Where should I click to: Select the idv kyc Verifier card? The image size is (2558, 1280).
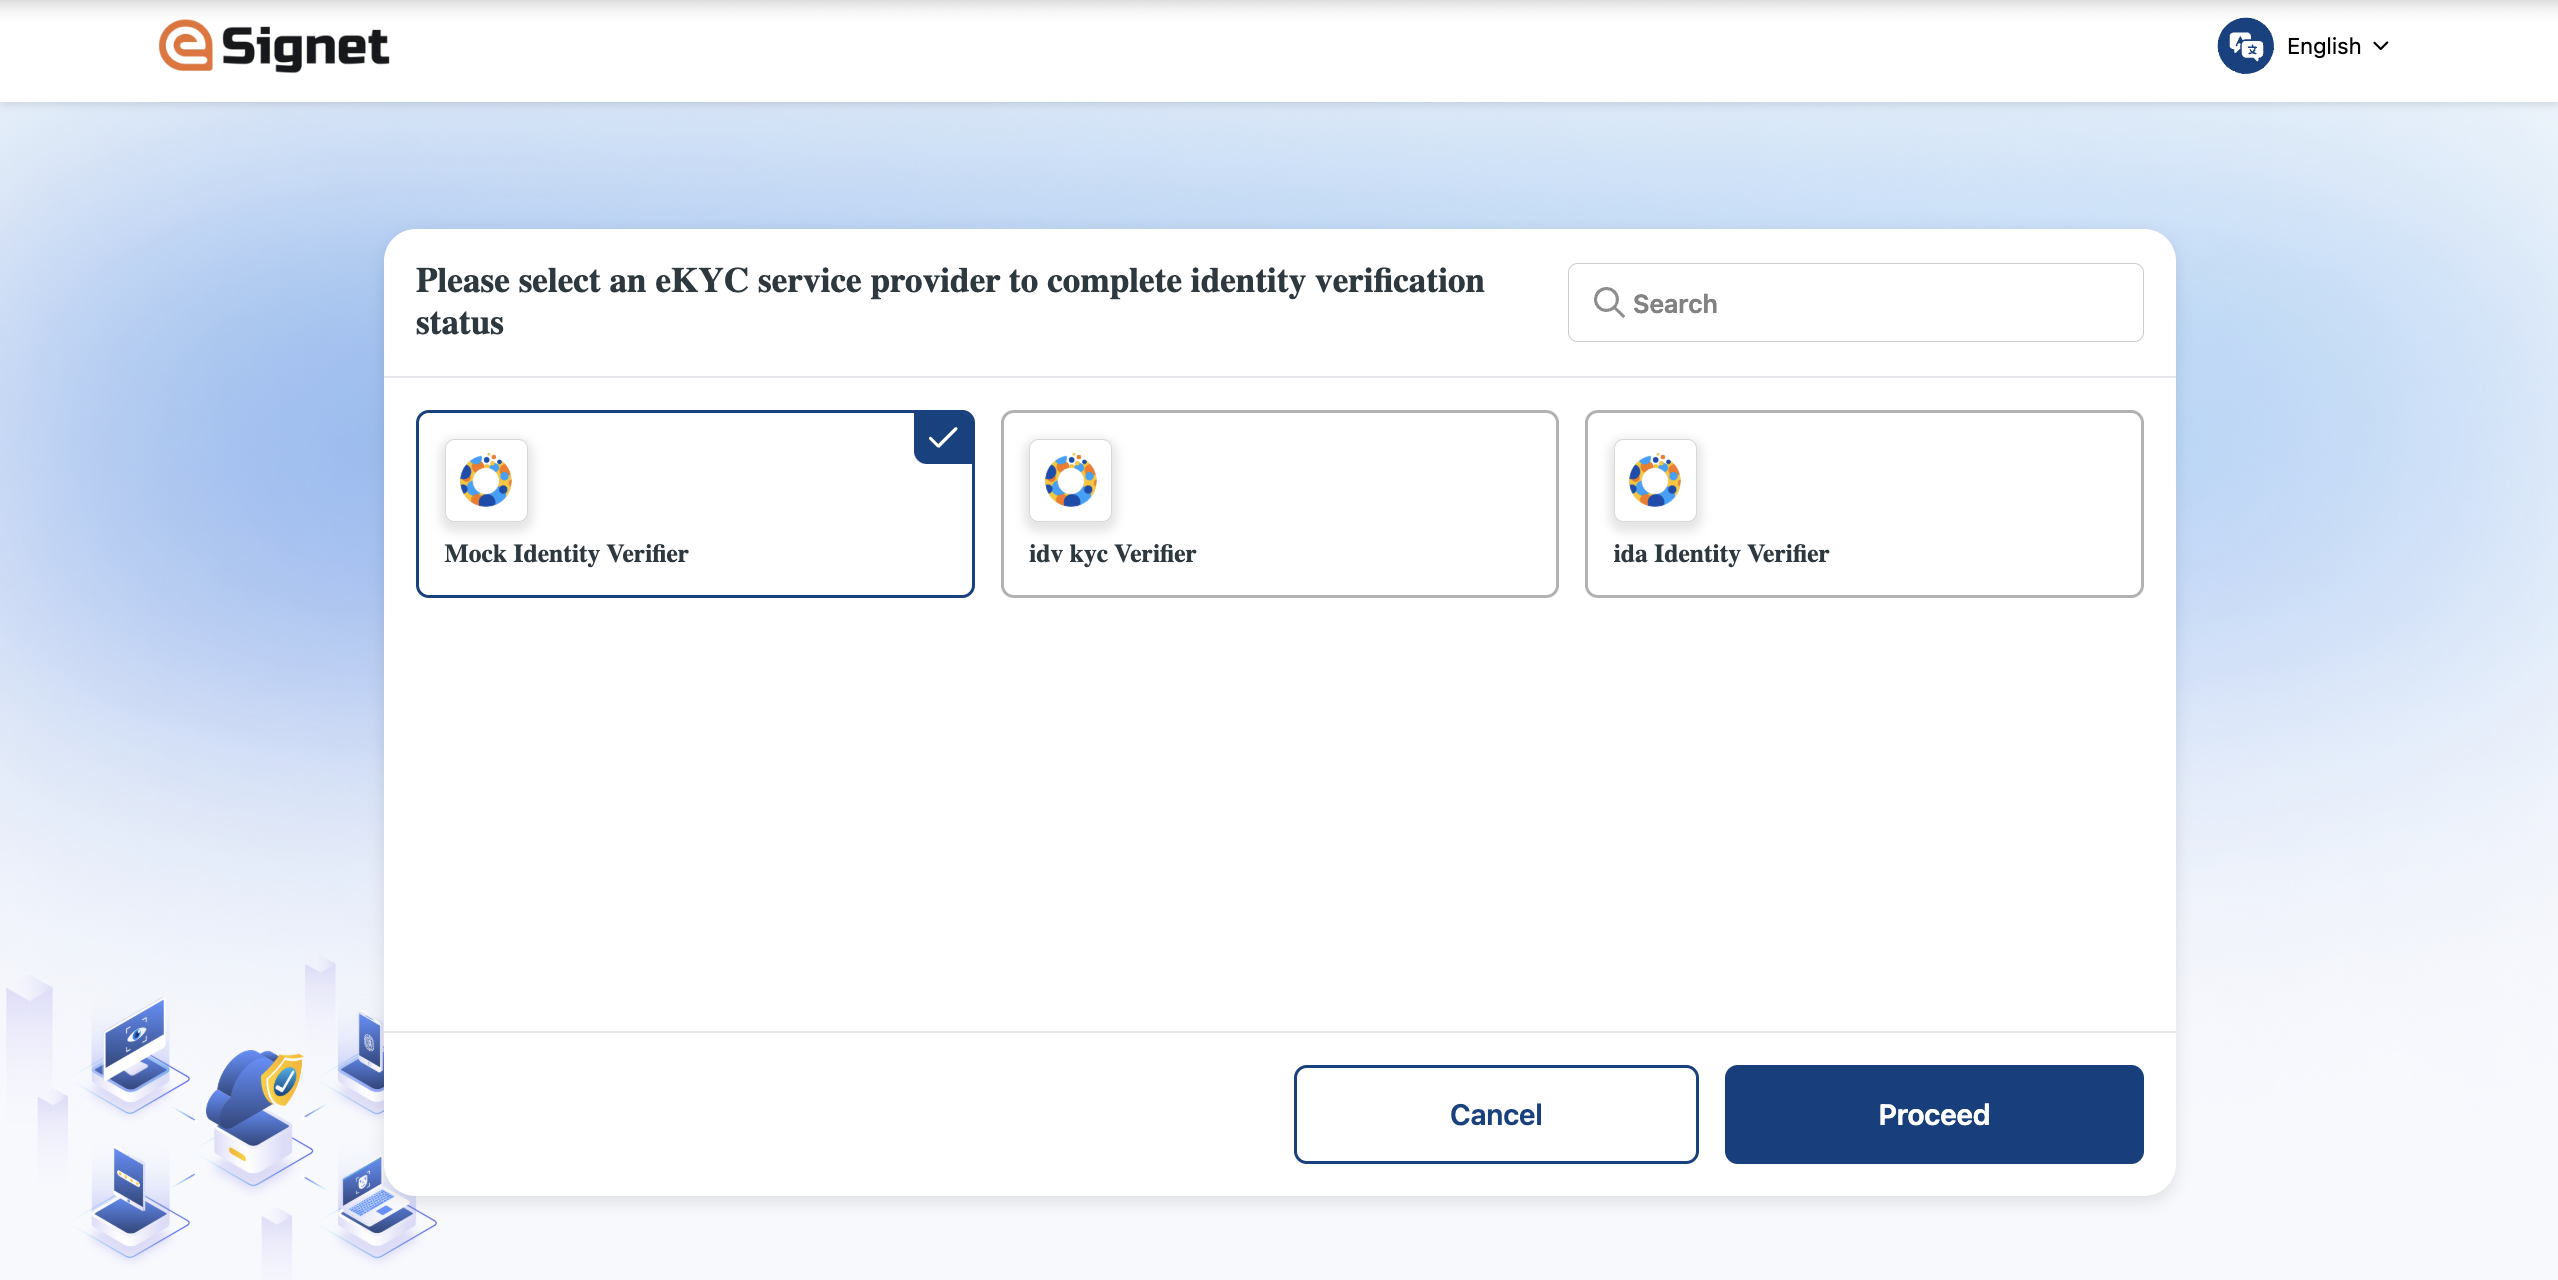pos(1279,503)
